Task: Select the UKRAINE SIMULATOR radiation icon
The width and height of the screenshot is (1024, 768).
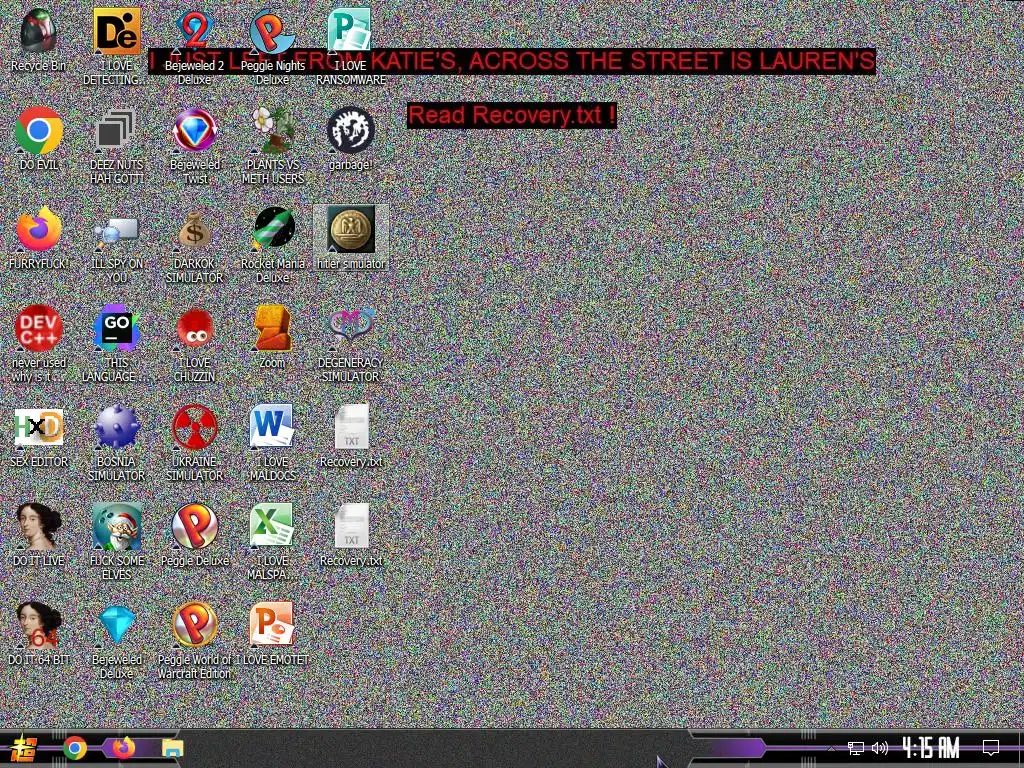Action: [x=195, y=428]
